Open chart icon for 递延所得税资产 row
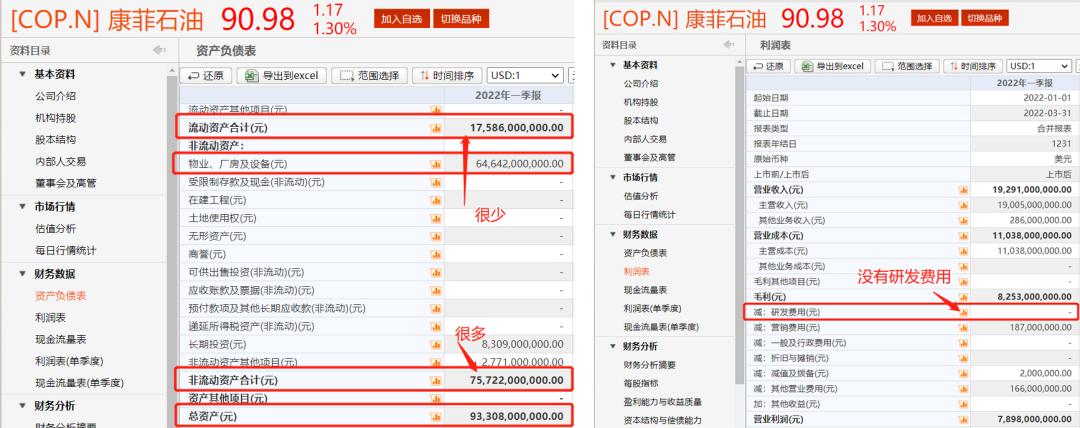1080x428 pixels. [435, 326]
